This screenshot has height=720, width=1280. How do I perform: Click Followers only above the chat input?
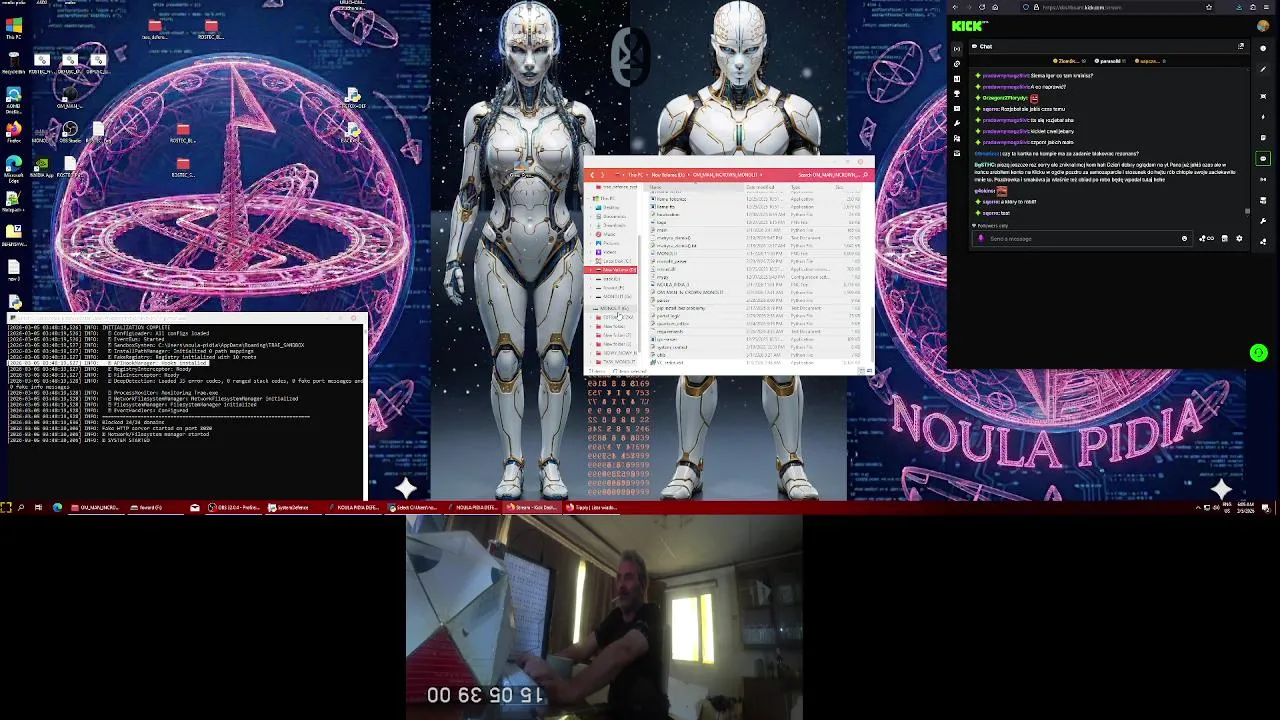[991, 225]
